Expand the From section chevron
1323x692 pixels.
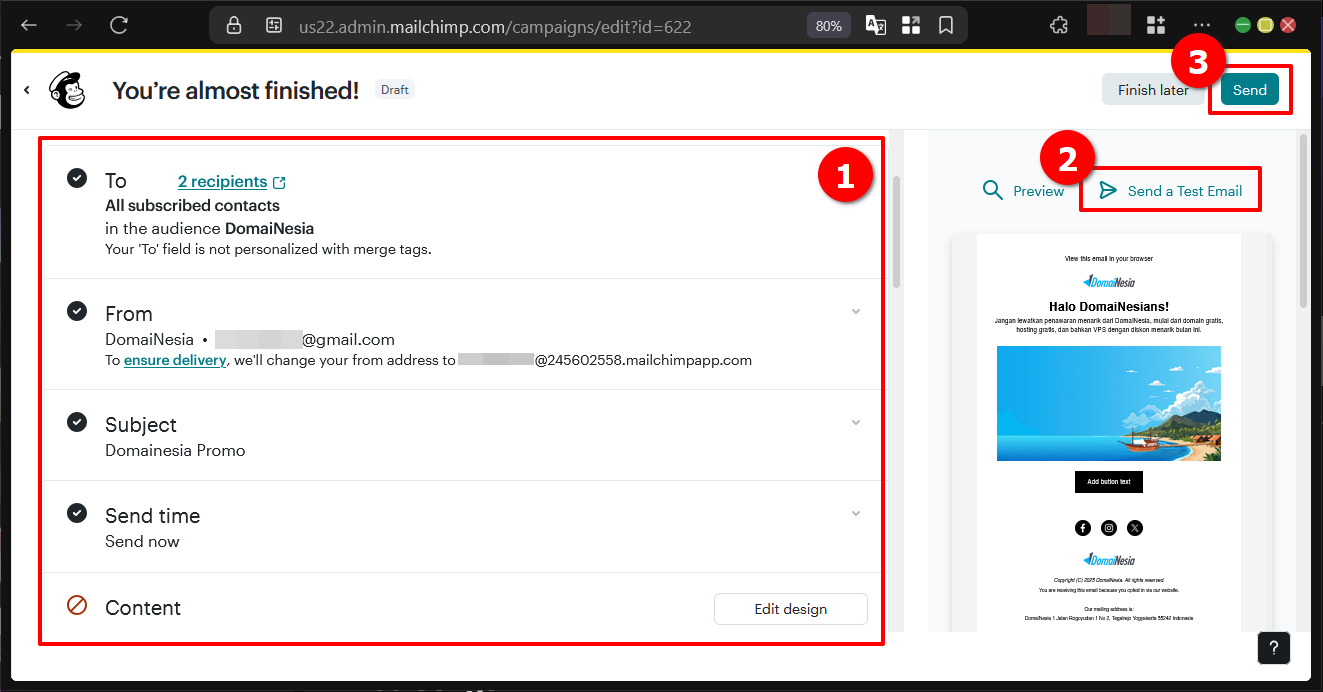point(856,311)
